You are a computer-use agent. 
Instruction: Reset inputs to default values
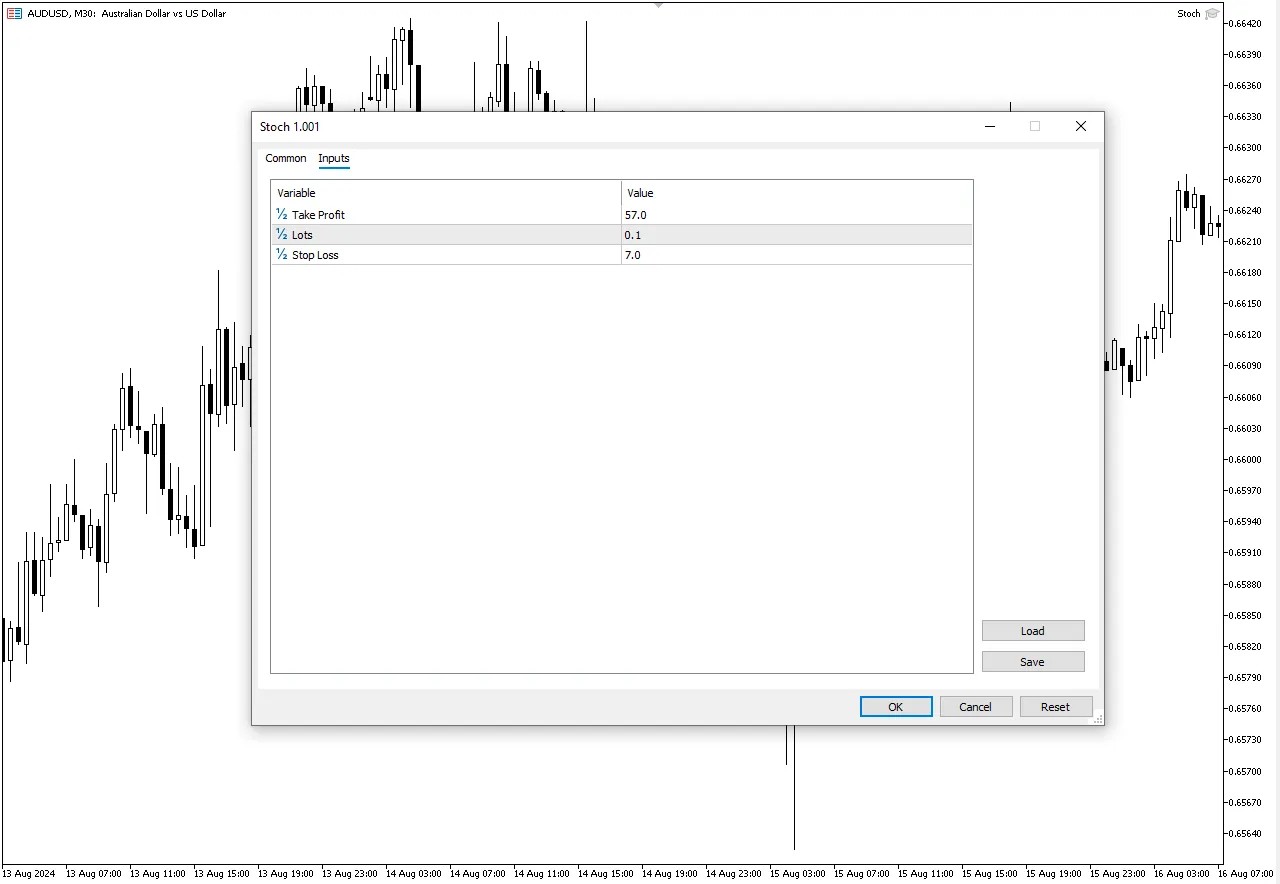click(x=1056, y=706)
